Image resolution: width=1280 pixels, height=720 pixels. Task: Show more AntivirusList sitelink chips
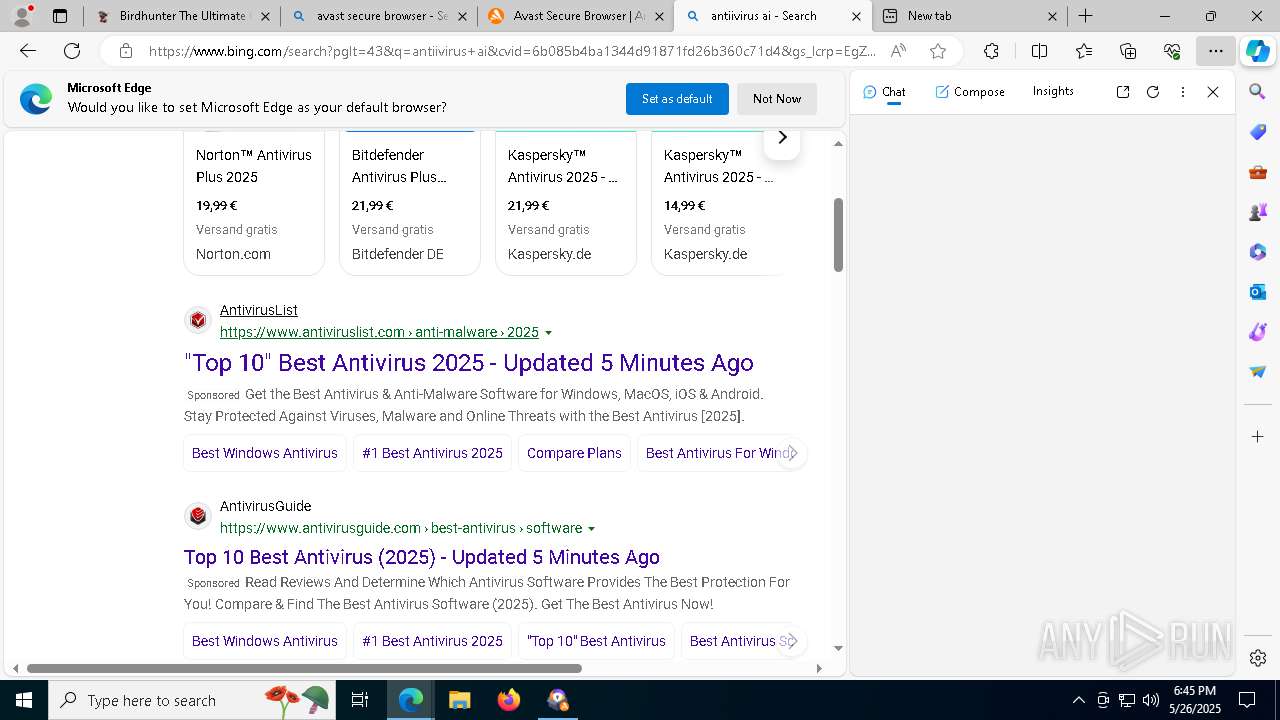click(x=790, y=453)
